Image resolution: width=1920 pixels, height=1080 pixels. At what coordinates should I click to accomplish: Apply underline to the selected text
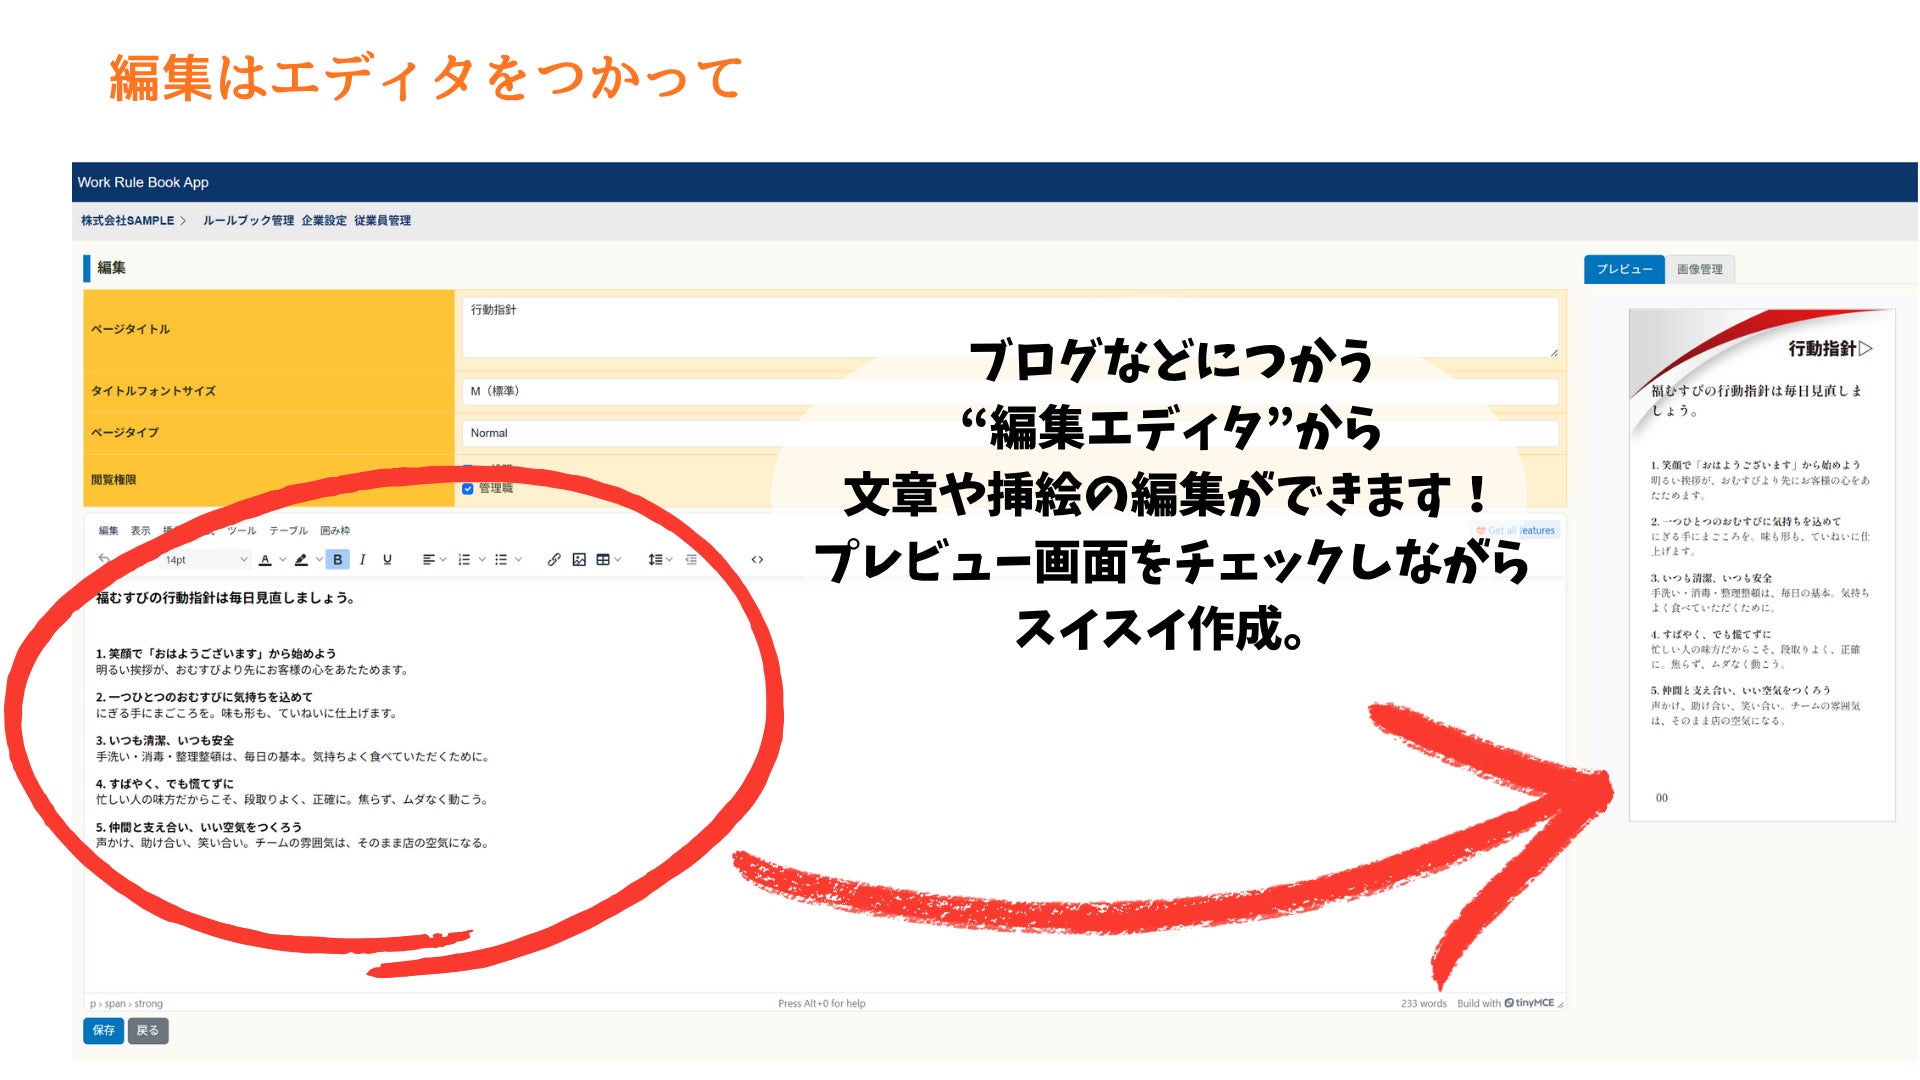coord(387,560)
